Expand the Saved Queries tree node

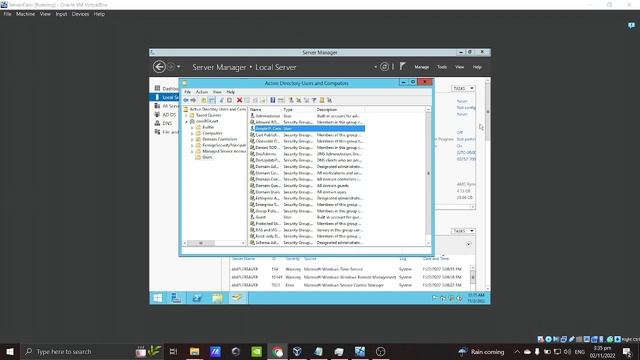coord(187,116)
